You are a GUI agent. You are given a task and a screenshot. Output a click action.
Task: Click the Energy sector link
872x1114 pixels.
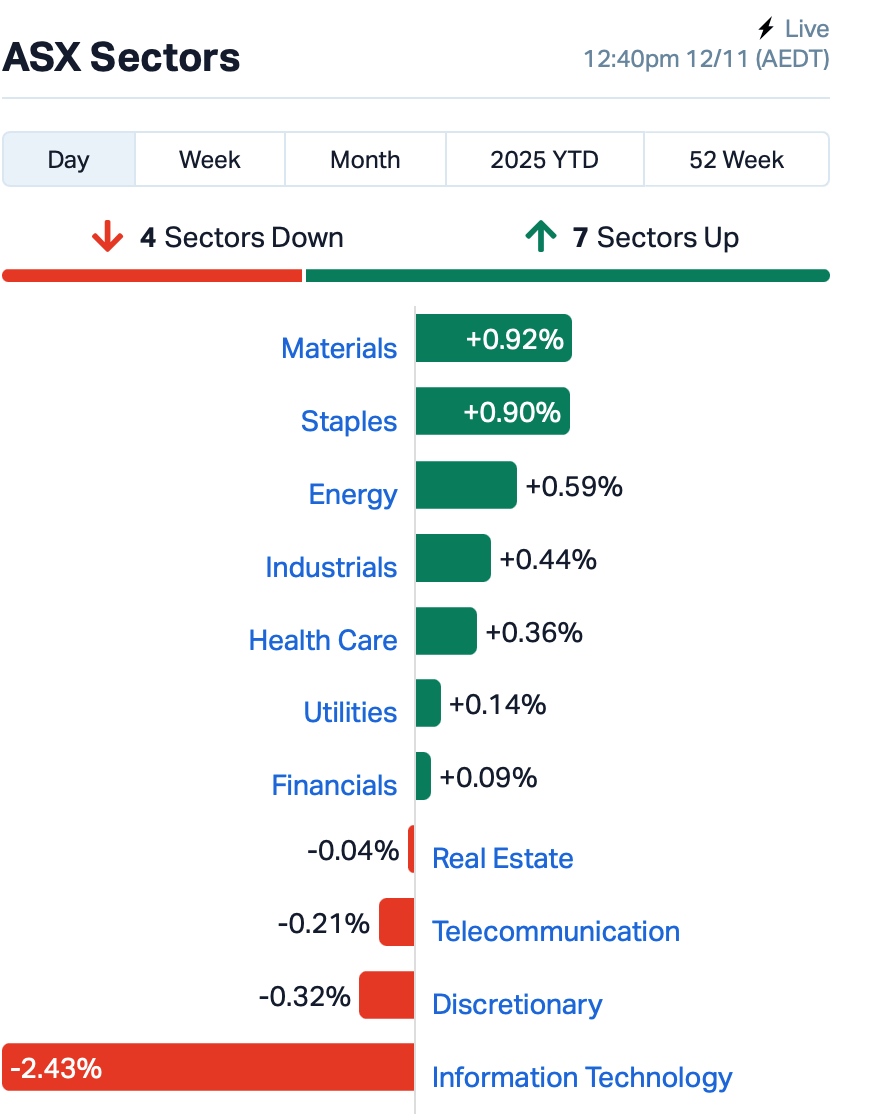point(353,494)
